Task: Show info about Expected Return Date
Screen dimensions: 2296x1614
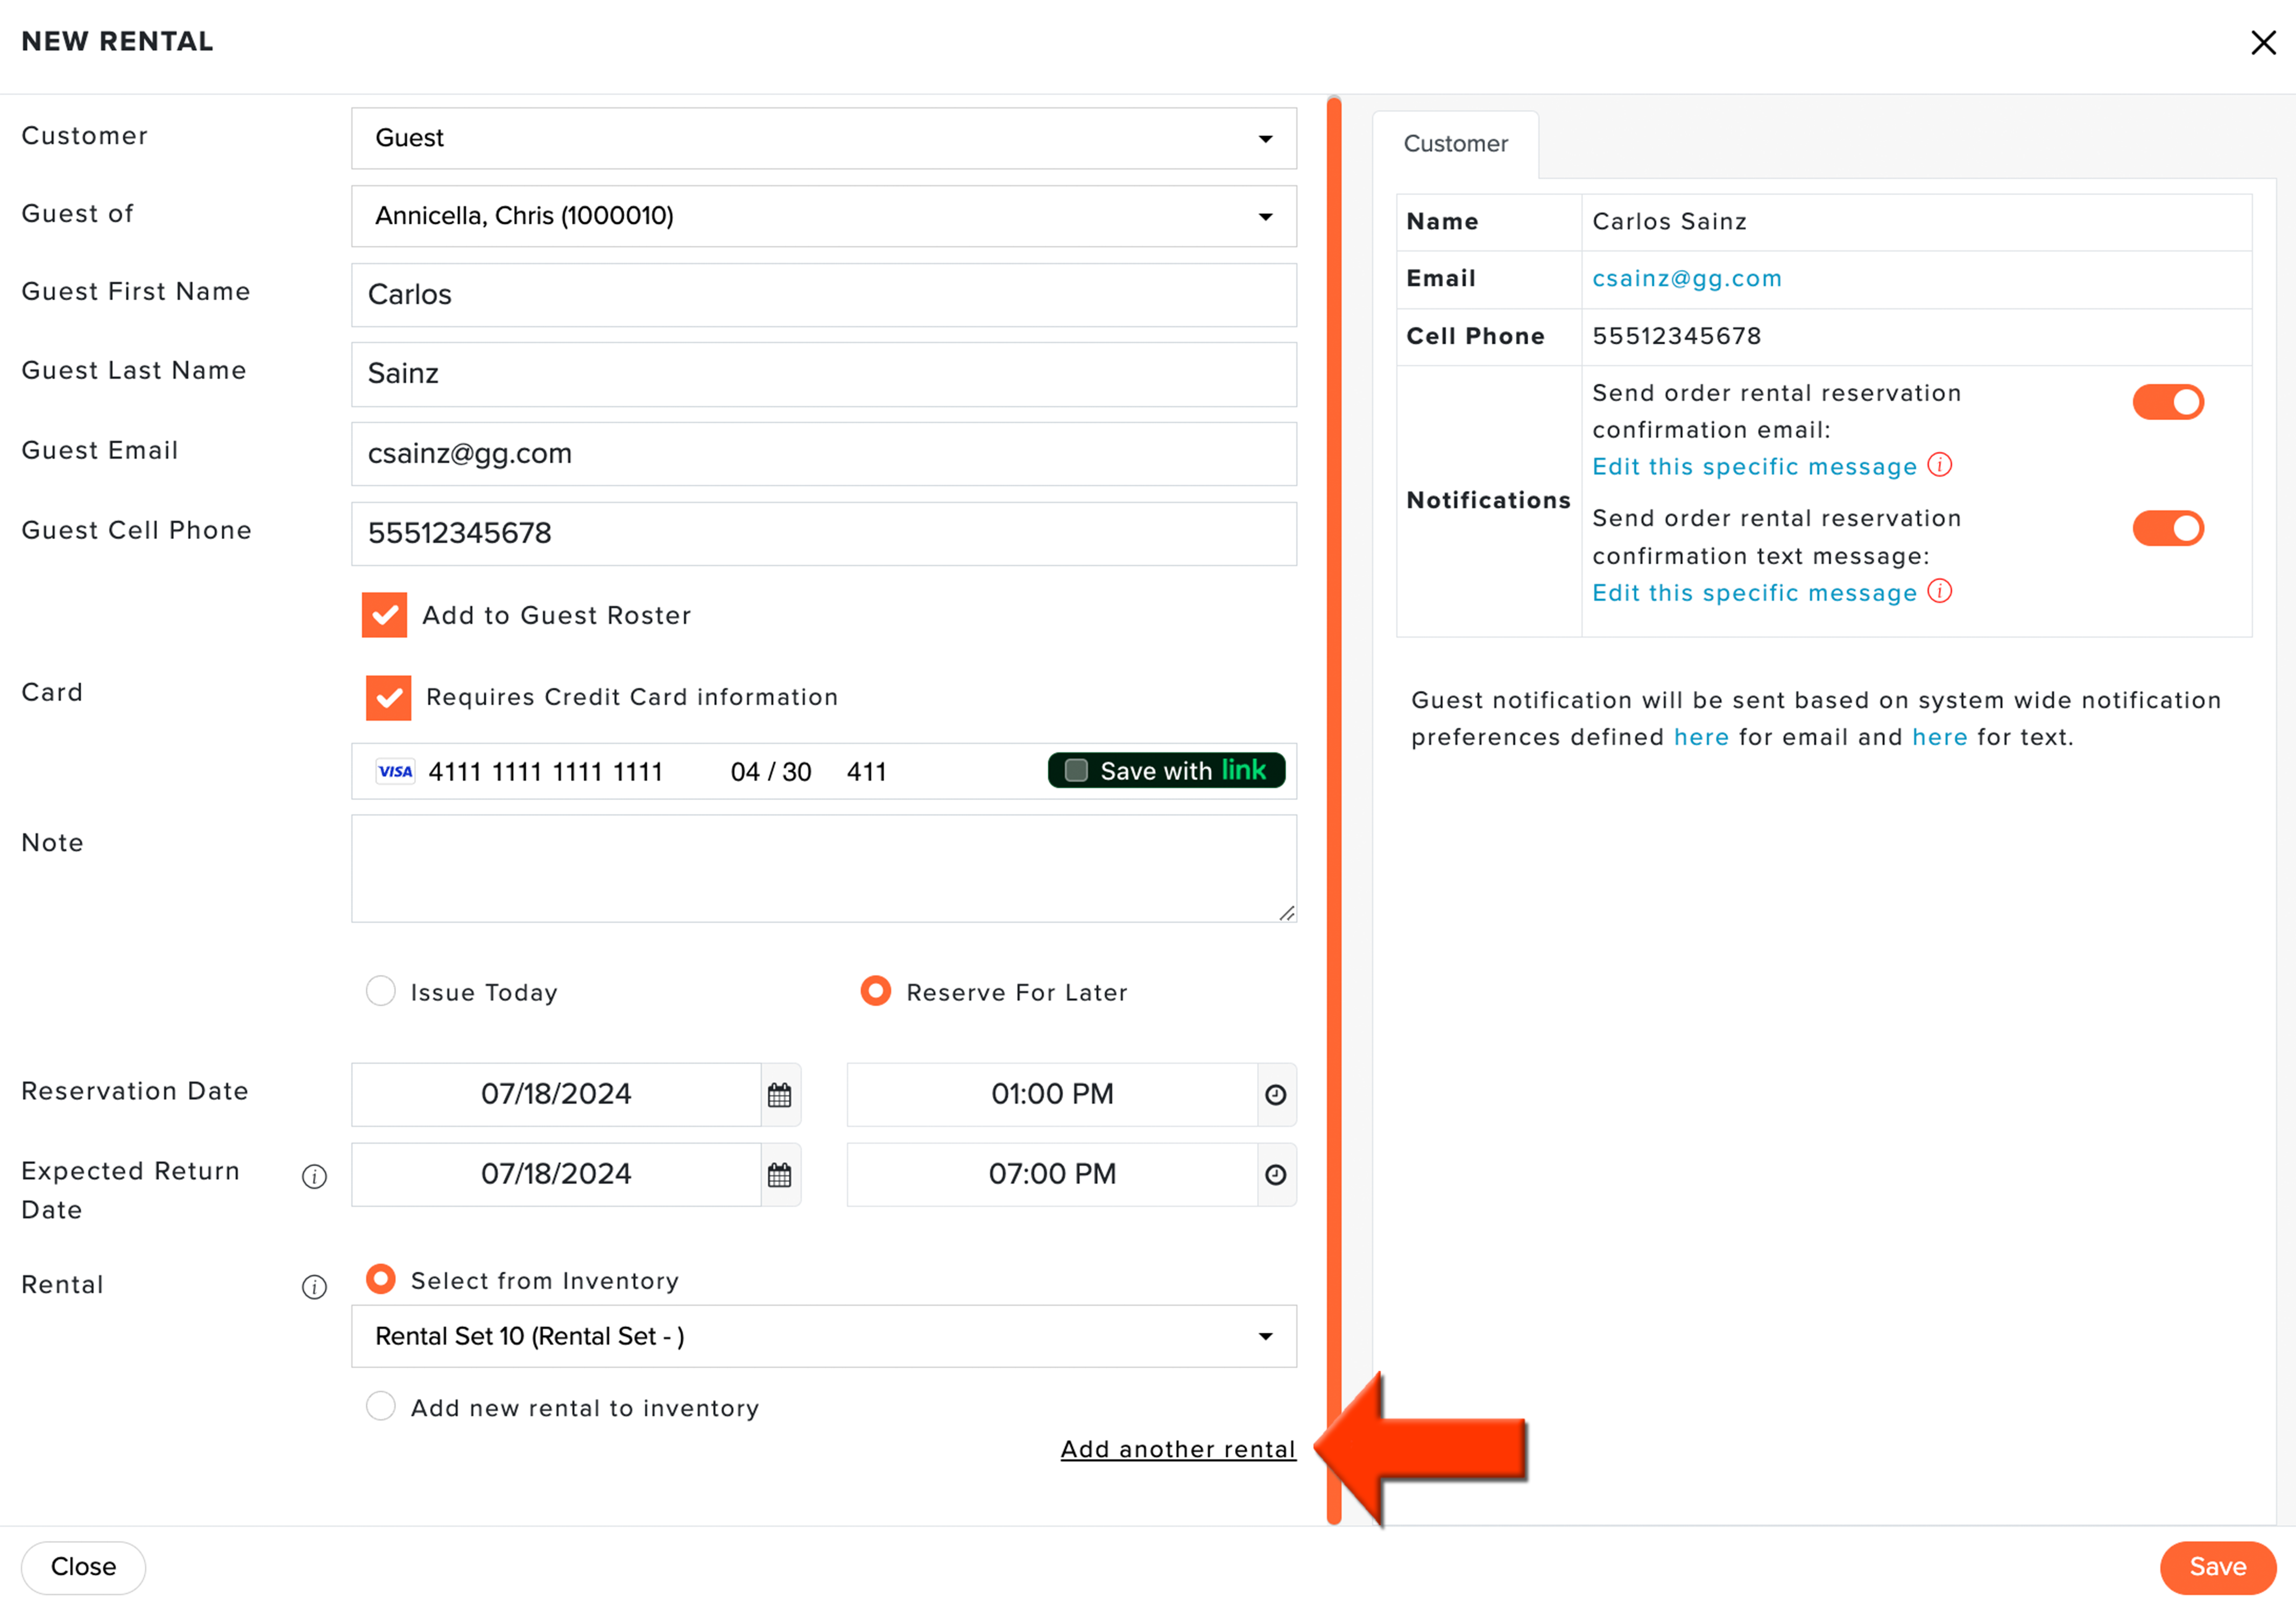Action: [314, 1177]
